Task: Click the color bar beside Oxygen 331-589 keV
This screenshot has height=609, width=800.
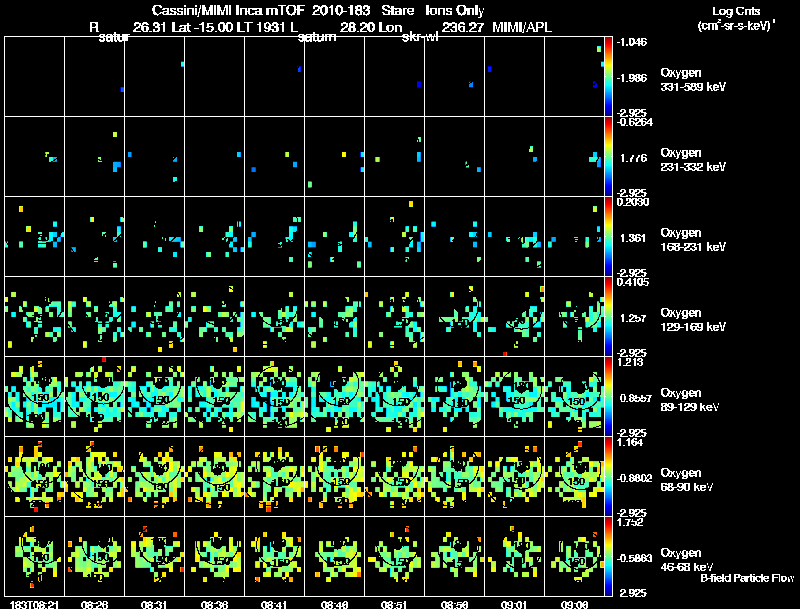Action: click(x=610, y=76)
